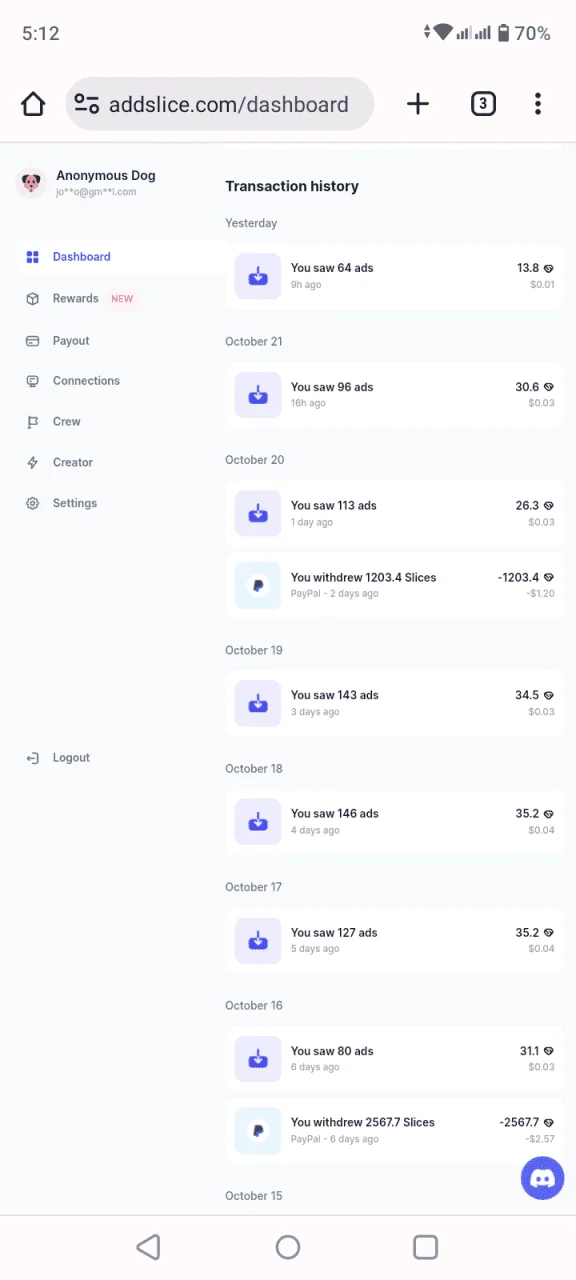Select 'You saw 96 ads' transaction text
The width and height of the screenshot is (576, 1280).
332,387
